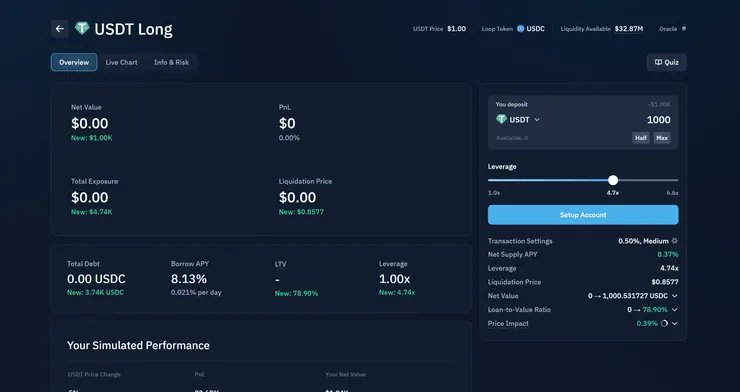Click the Half amount button
The width and height of the screenshot is (740, 392).
pyautogui.click(x=640, y=138)
